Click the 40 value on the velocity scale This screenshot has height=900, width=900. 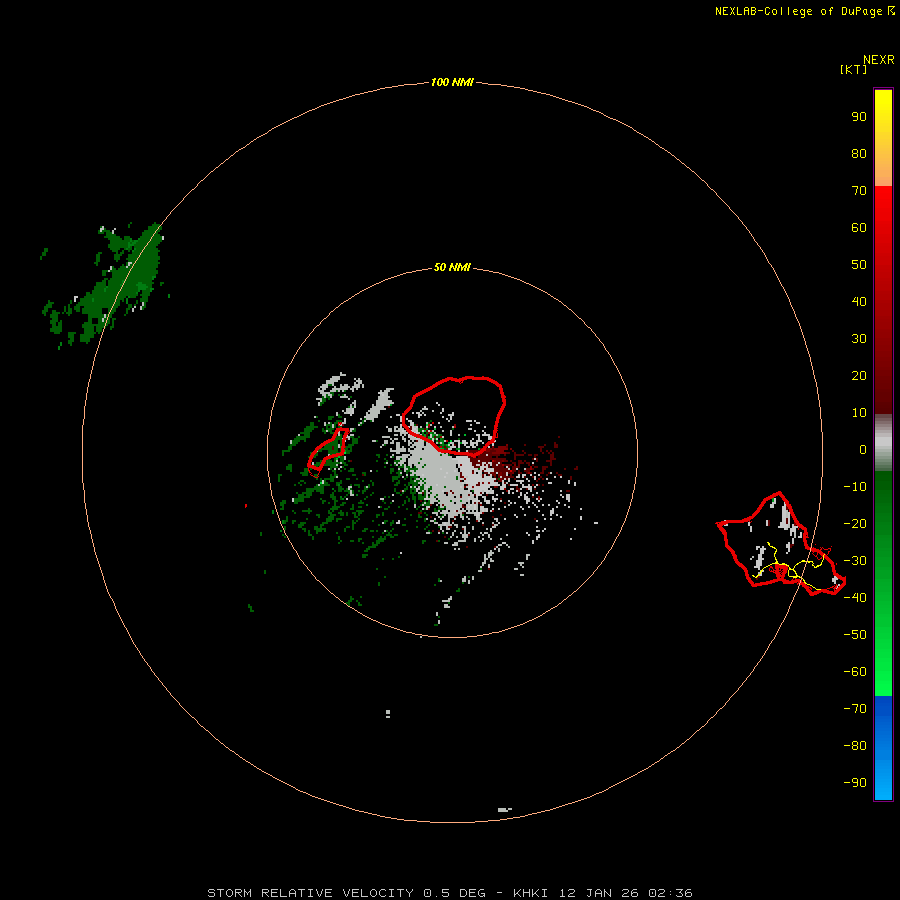(x=859, y=302)
